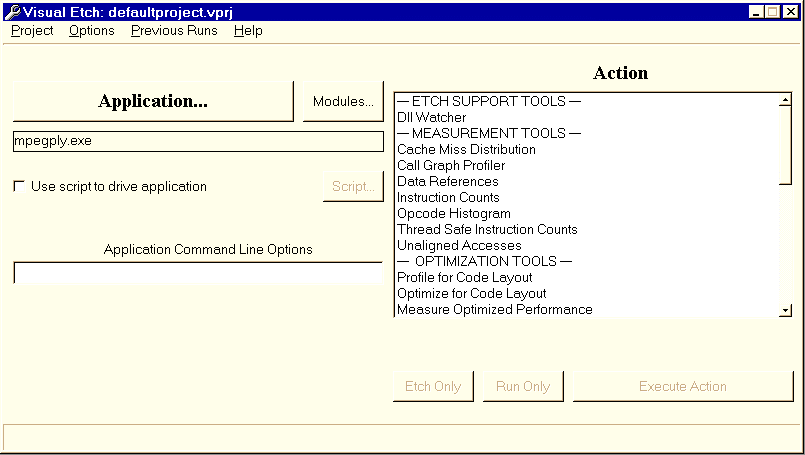Click the Application Command Line Options field
The width and height of the screenshot is (805, 455).
point(197,273)
